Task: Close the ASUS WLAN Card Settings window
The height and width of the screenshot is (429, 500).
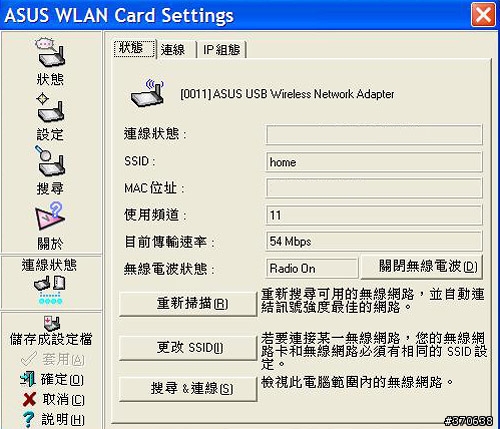Action: 483,15
